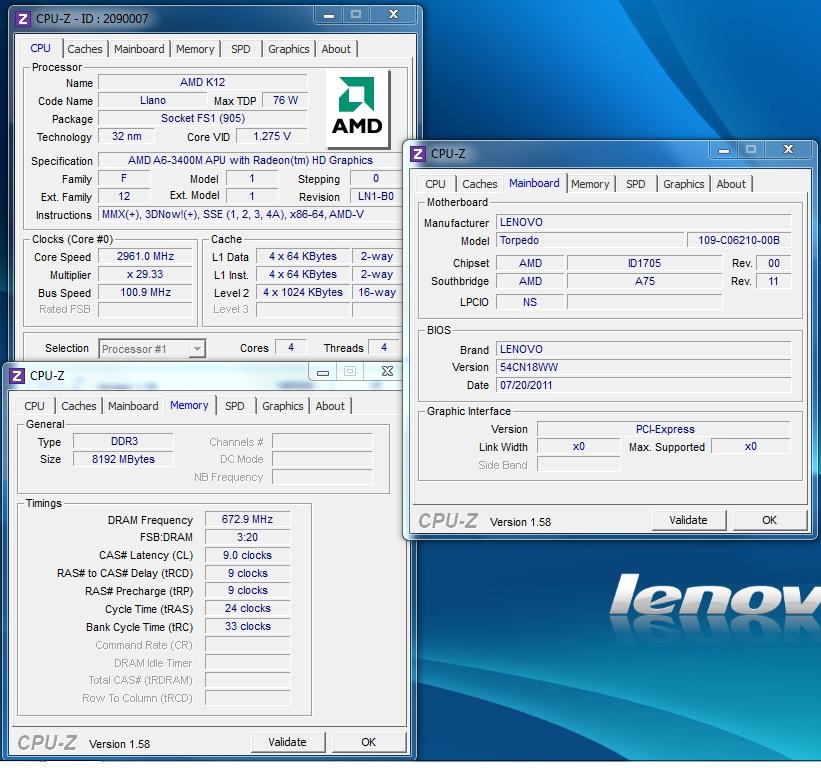
Task: Open SPD tab in Memory window
Action: [x=235, y=406]
